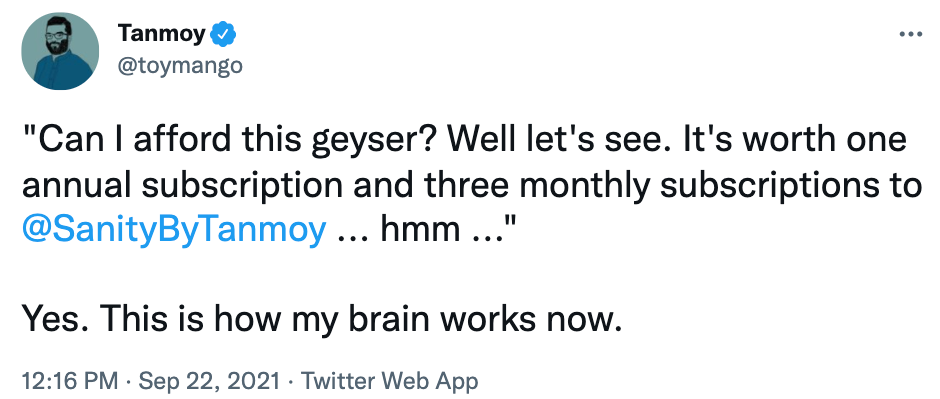Image resolution: width=940 pixels, height=399 pixels.
Task: Open the @toymango handle link
Action: click(180, 65)
